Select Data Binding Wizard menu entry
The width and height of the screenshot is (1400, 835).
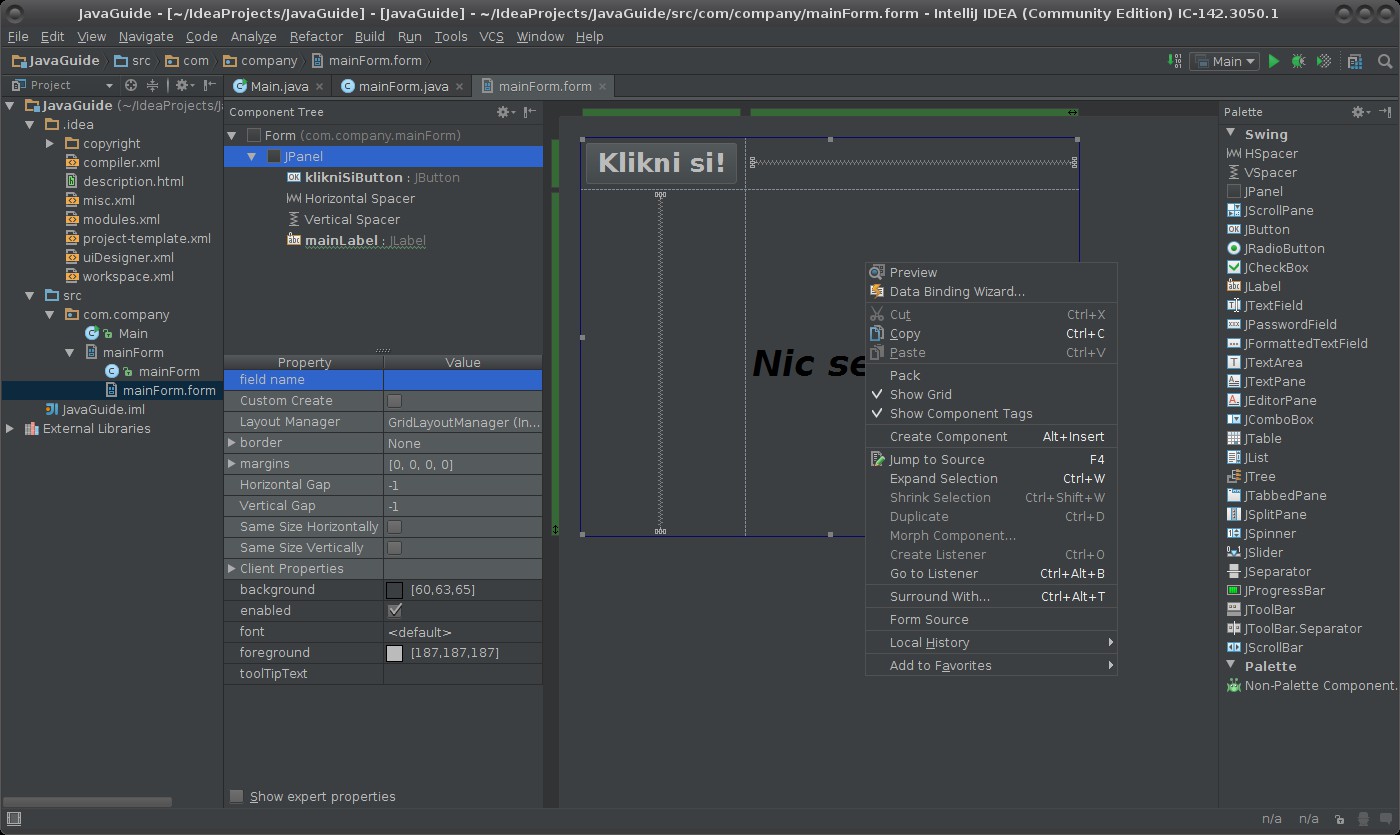[x=956, y=292]
